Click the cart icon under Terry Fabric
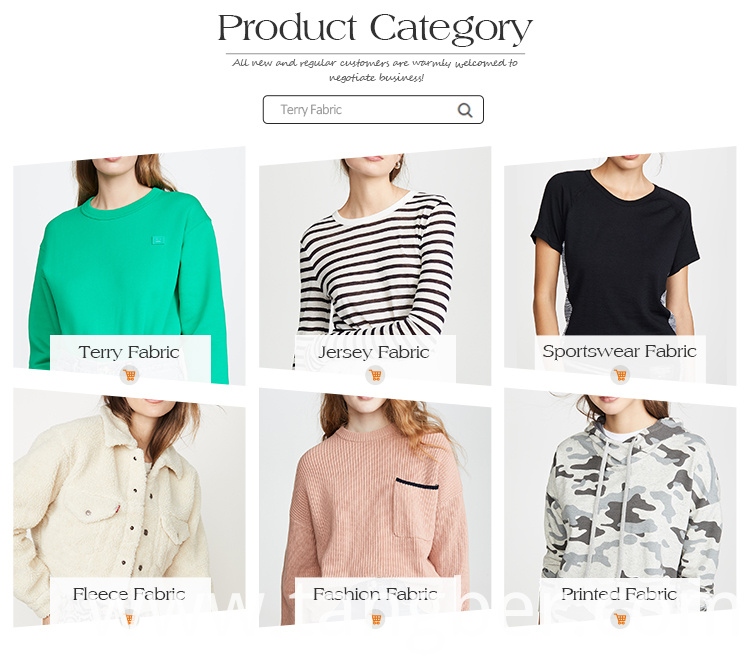750x666 pixels. [130, 374]
